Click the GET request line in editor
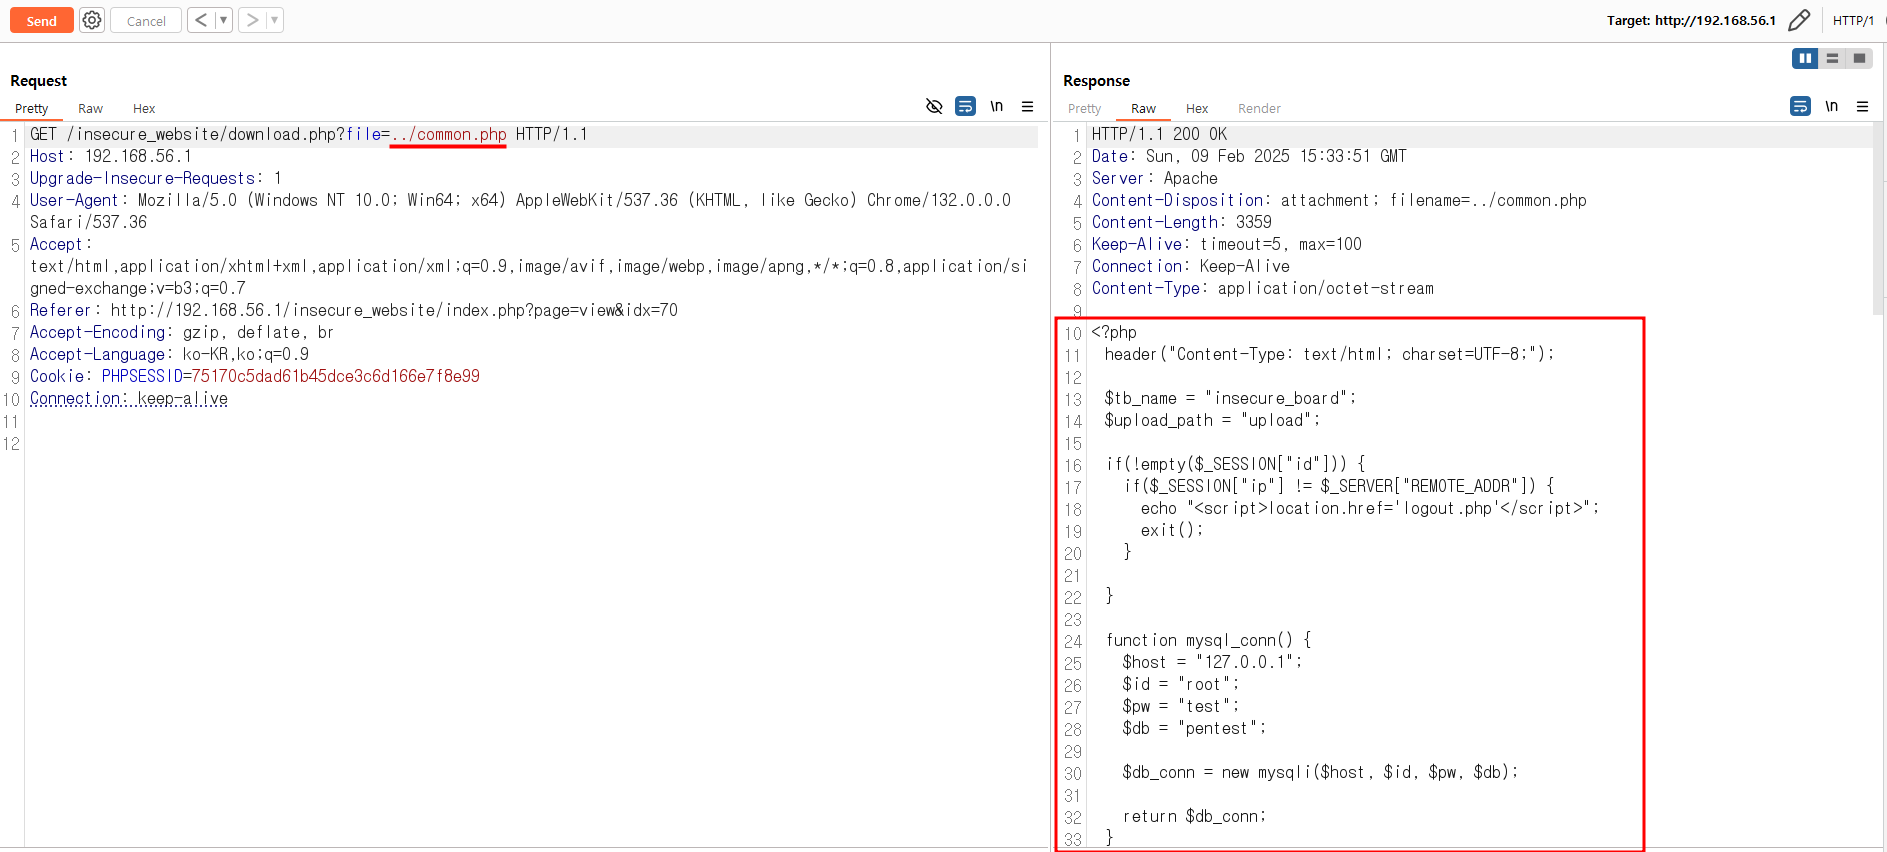This screenshot has width=1887, height=852. tap(309, 134)
